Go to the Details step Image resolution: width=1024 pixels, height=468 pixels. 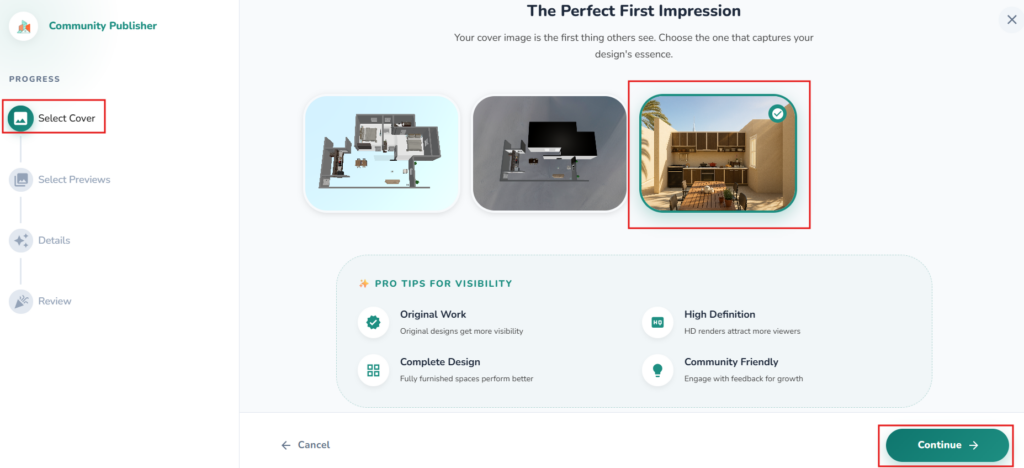(x=54, y=240)
